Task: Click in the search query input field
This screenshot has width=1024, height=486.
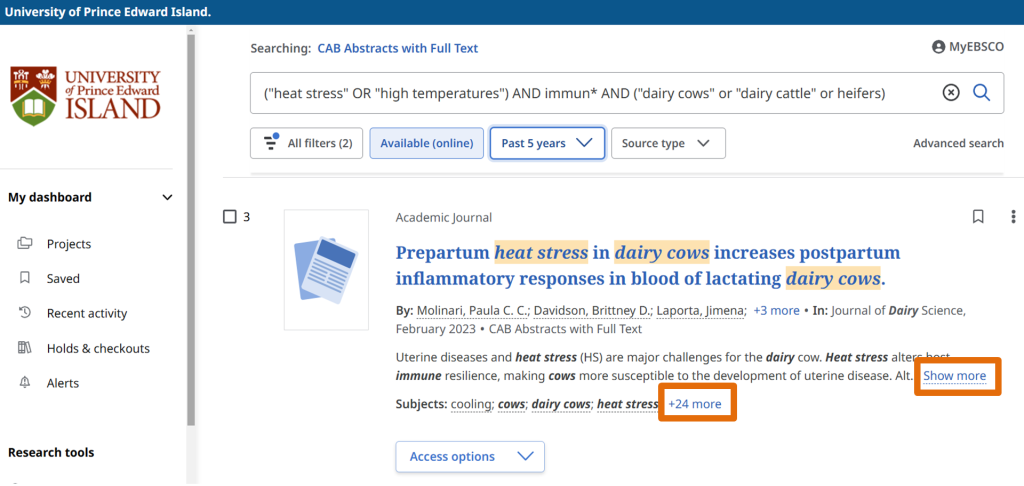Action: coord(590,93)
